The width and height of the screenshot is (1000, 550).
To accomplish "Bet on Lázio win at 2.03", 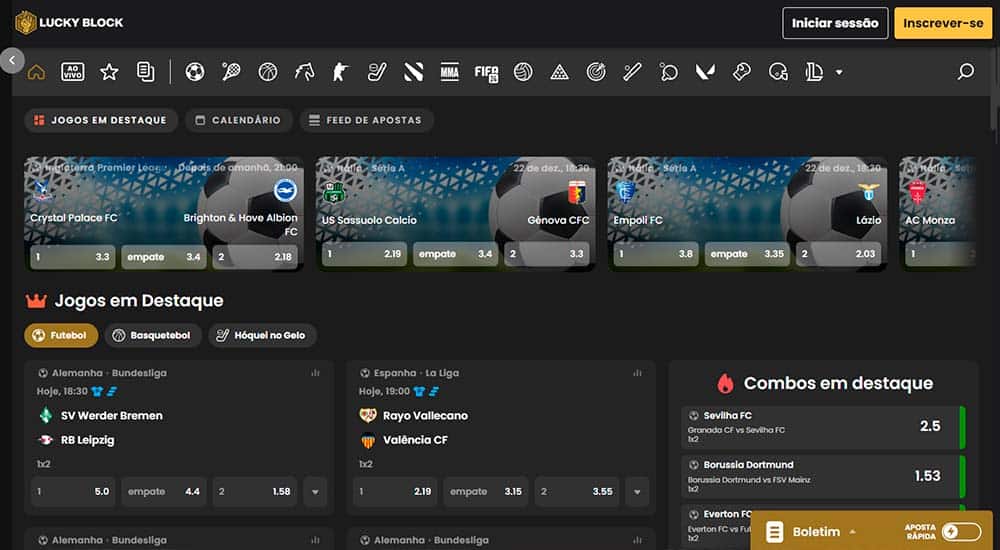I will (839, 254).
